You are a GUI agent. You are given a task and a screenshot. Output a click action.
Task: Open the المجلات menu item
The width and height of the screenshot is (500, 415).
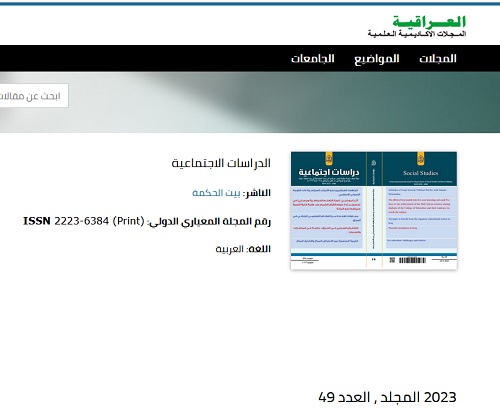tap(438, 59)
